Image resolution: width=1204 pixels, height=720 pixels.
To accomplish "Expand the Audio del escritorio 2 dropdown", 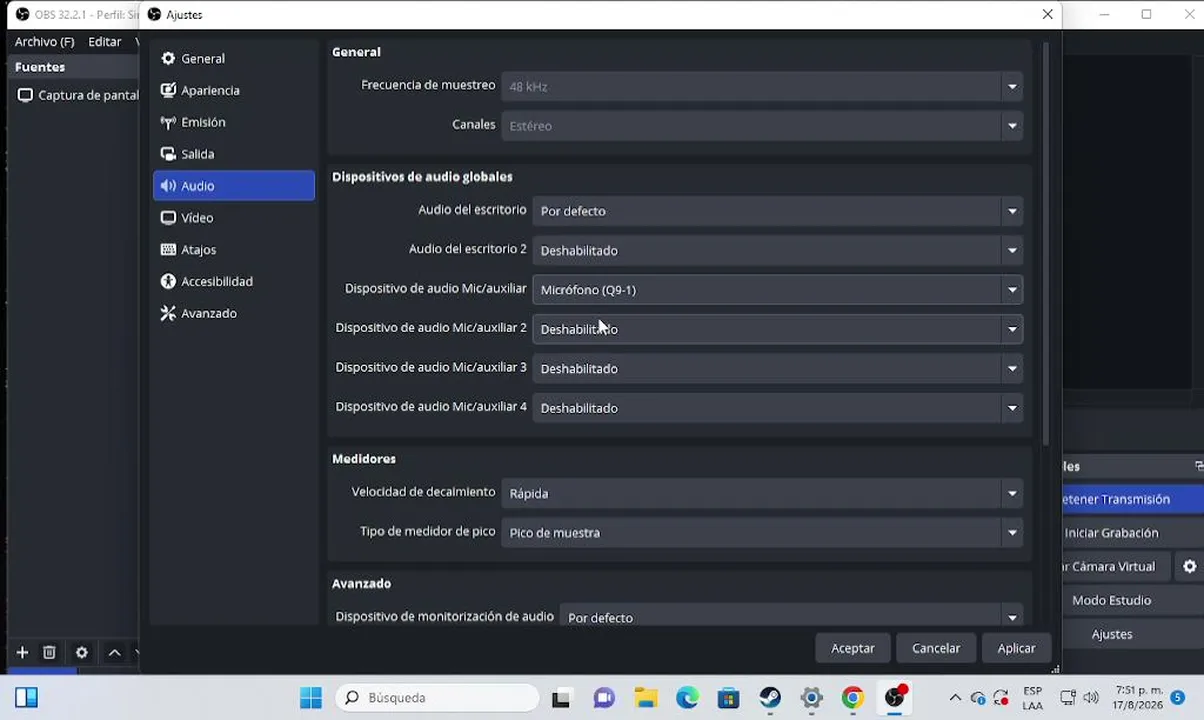I will tap(777, 251).
